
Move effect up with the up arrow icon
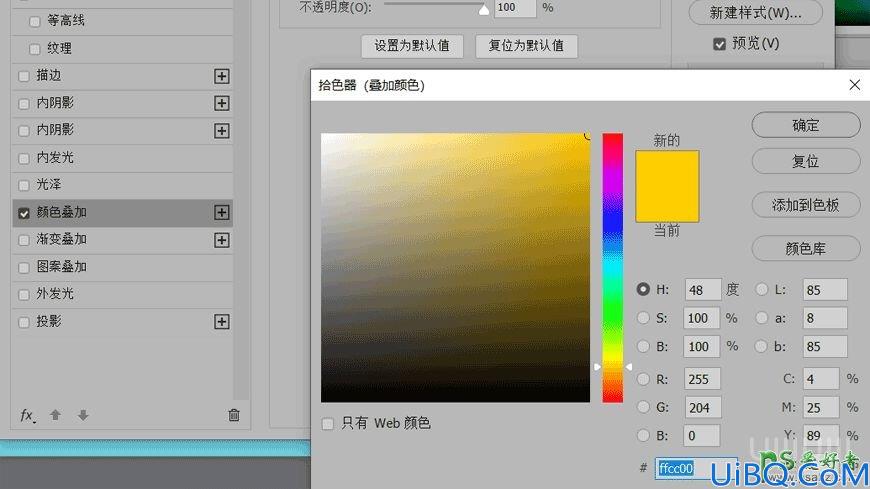[x=55, y=415]
